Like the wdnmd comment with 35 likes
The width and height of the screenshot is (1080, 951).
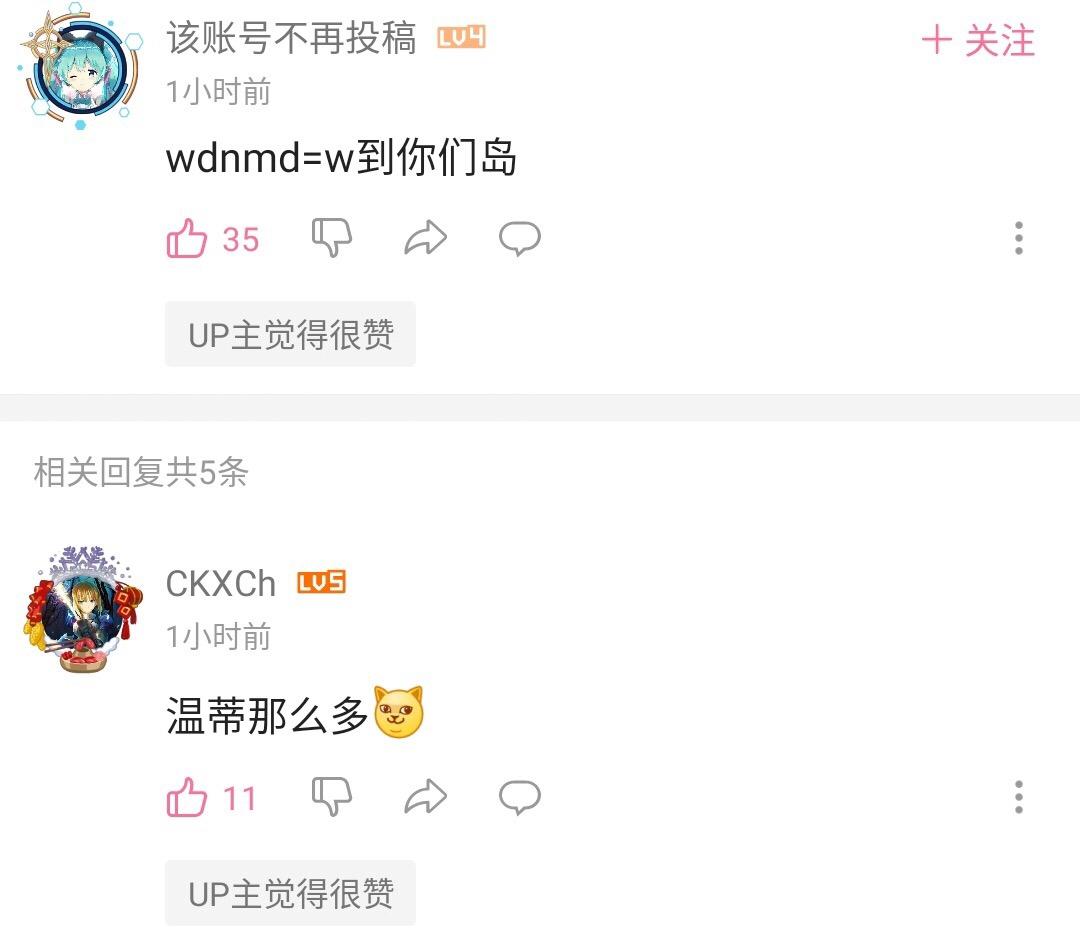(x=187, y=238)
